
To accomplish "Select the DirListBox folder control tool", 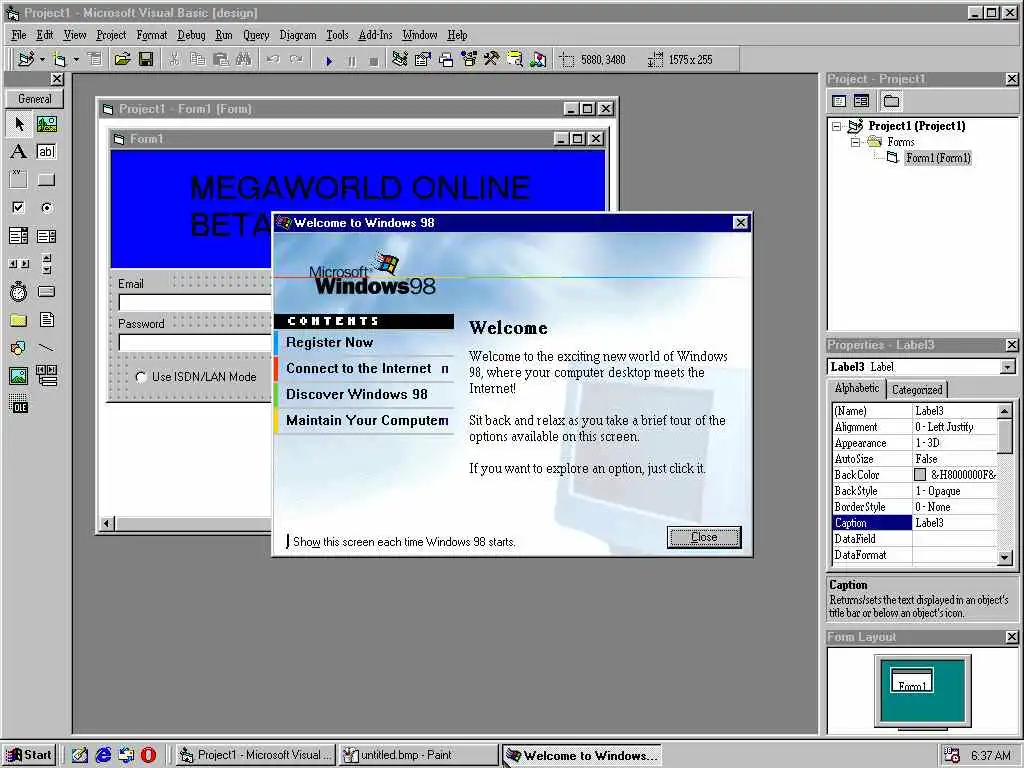I will pos(18,320).
